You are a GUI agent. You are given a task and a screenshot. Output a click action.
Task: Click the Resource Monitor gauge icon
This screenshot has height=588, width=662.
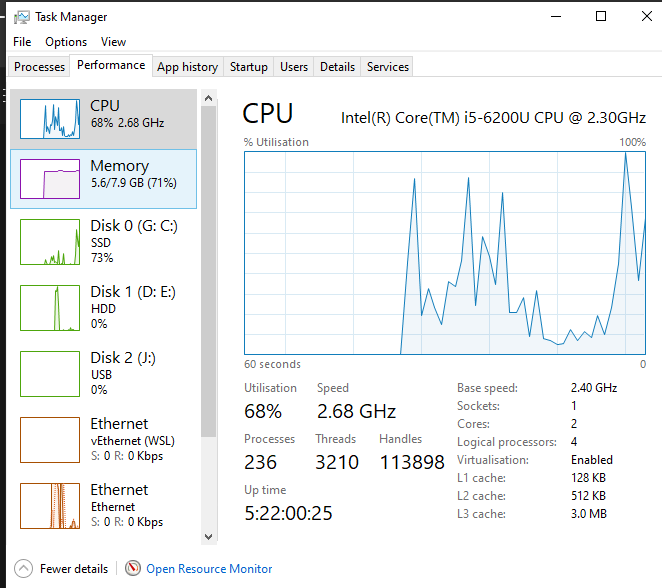pyautogui.click(x=133, y=568)
